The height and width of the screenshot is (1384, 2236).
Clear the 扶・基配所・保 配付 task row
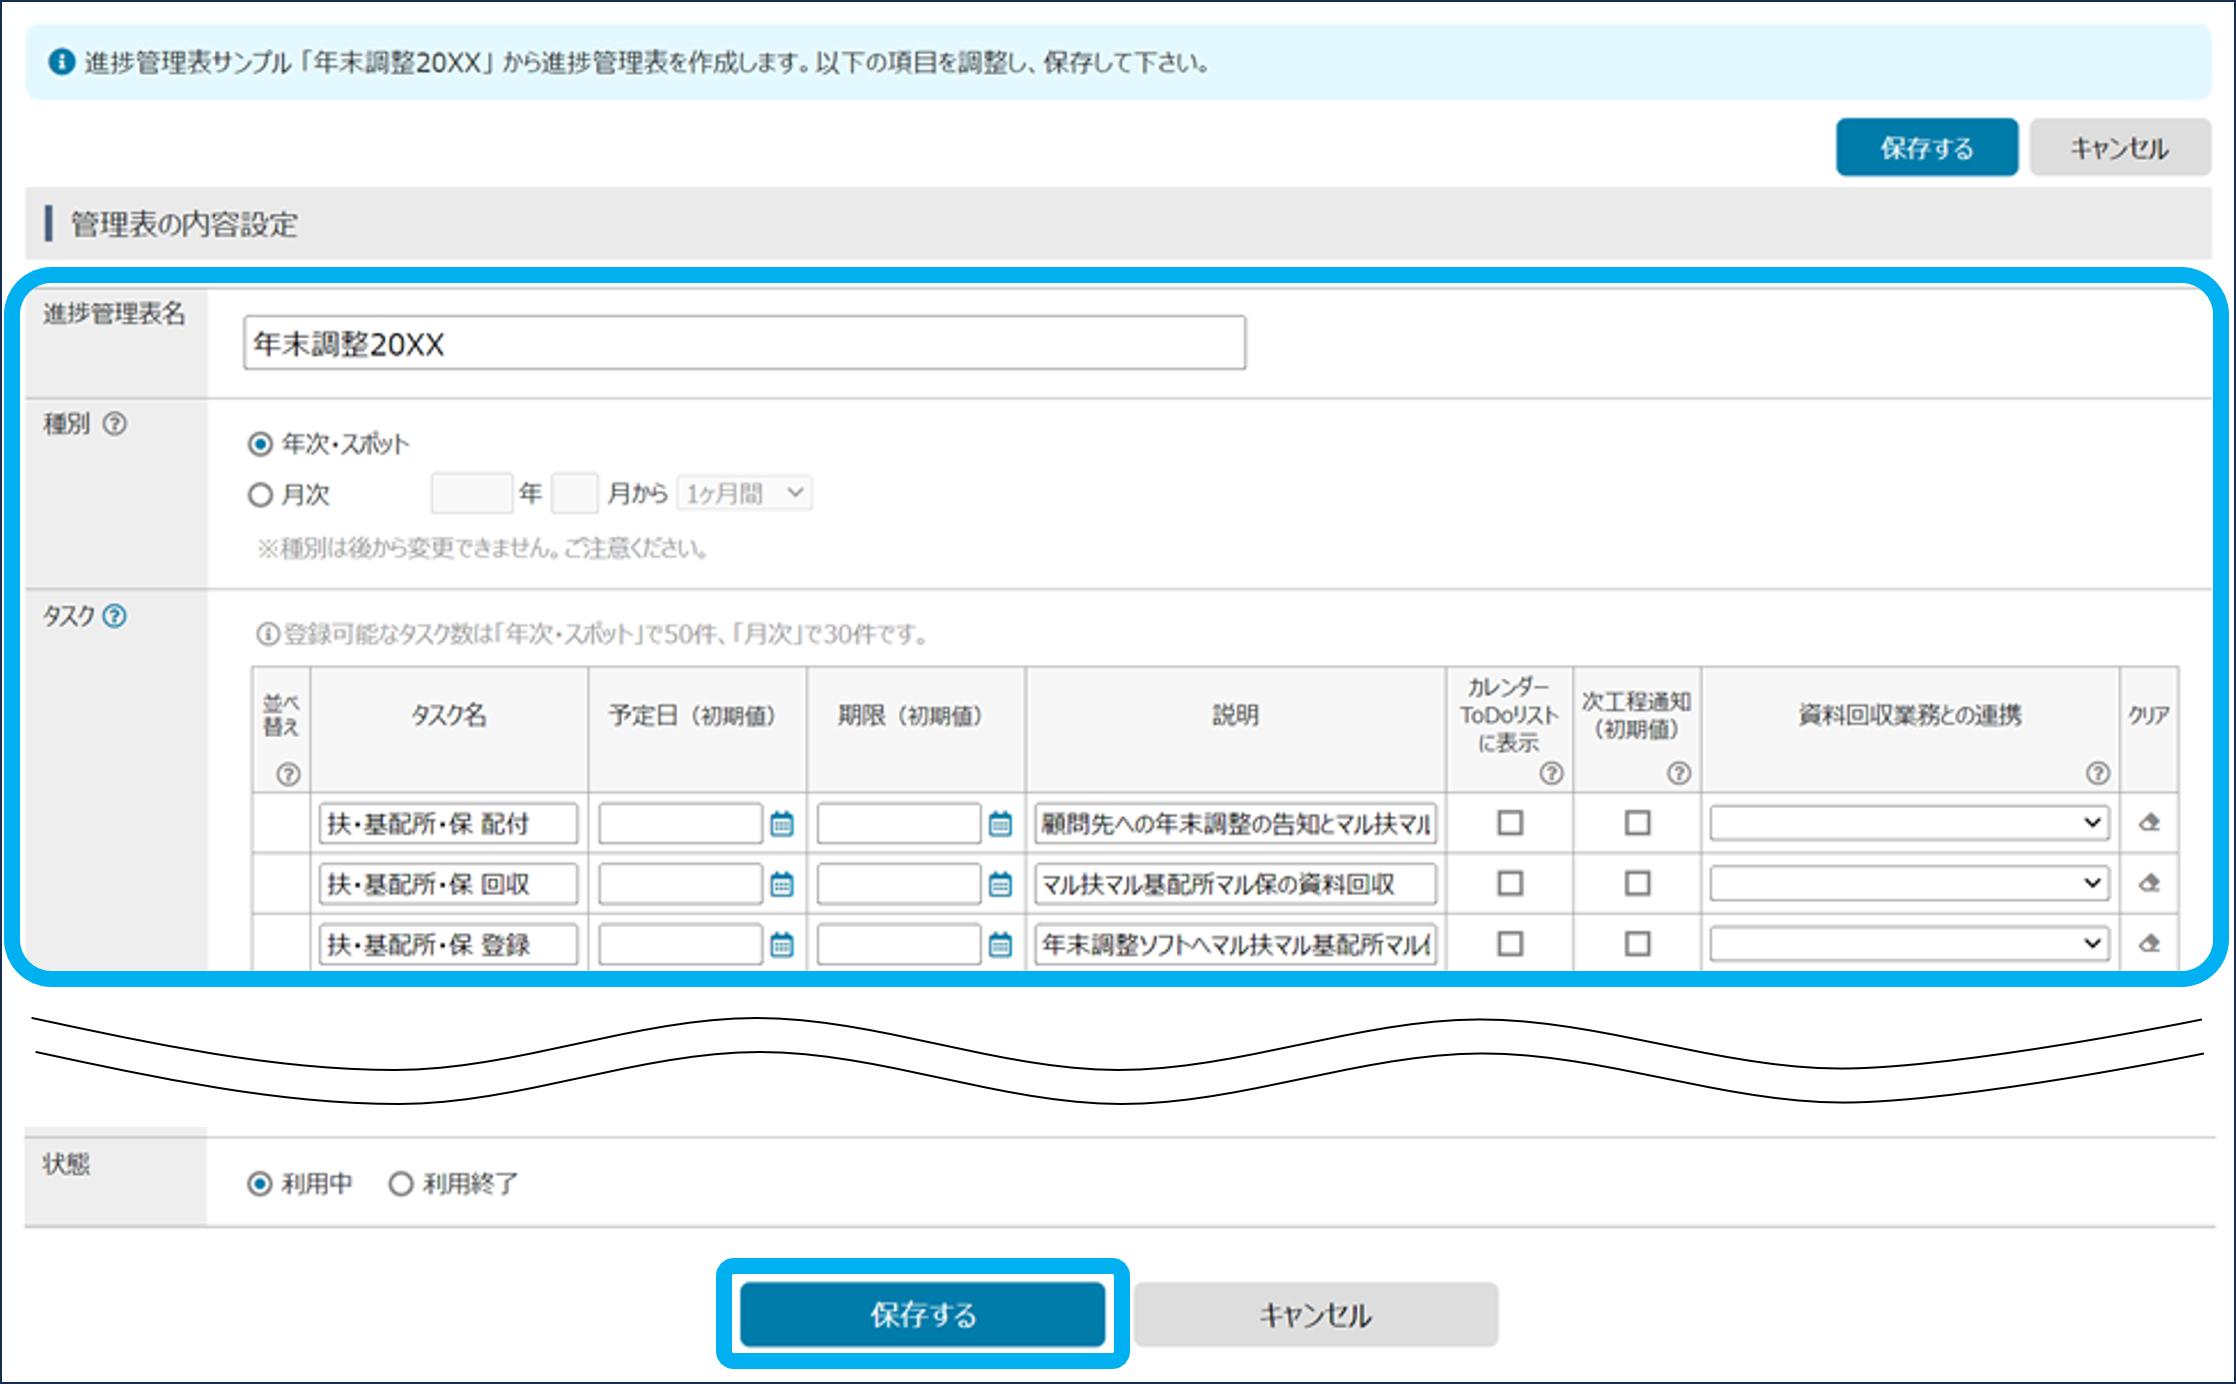tap(2149, 823)
